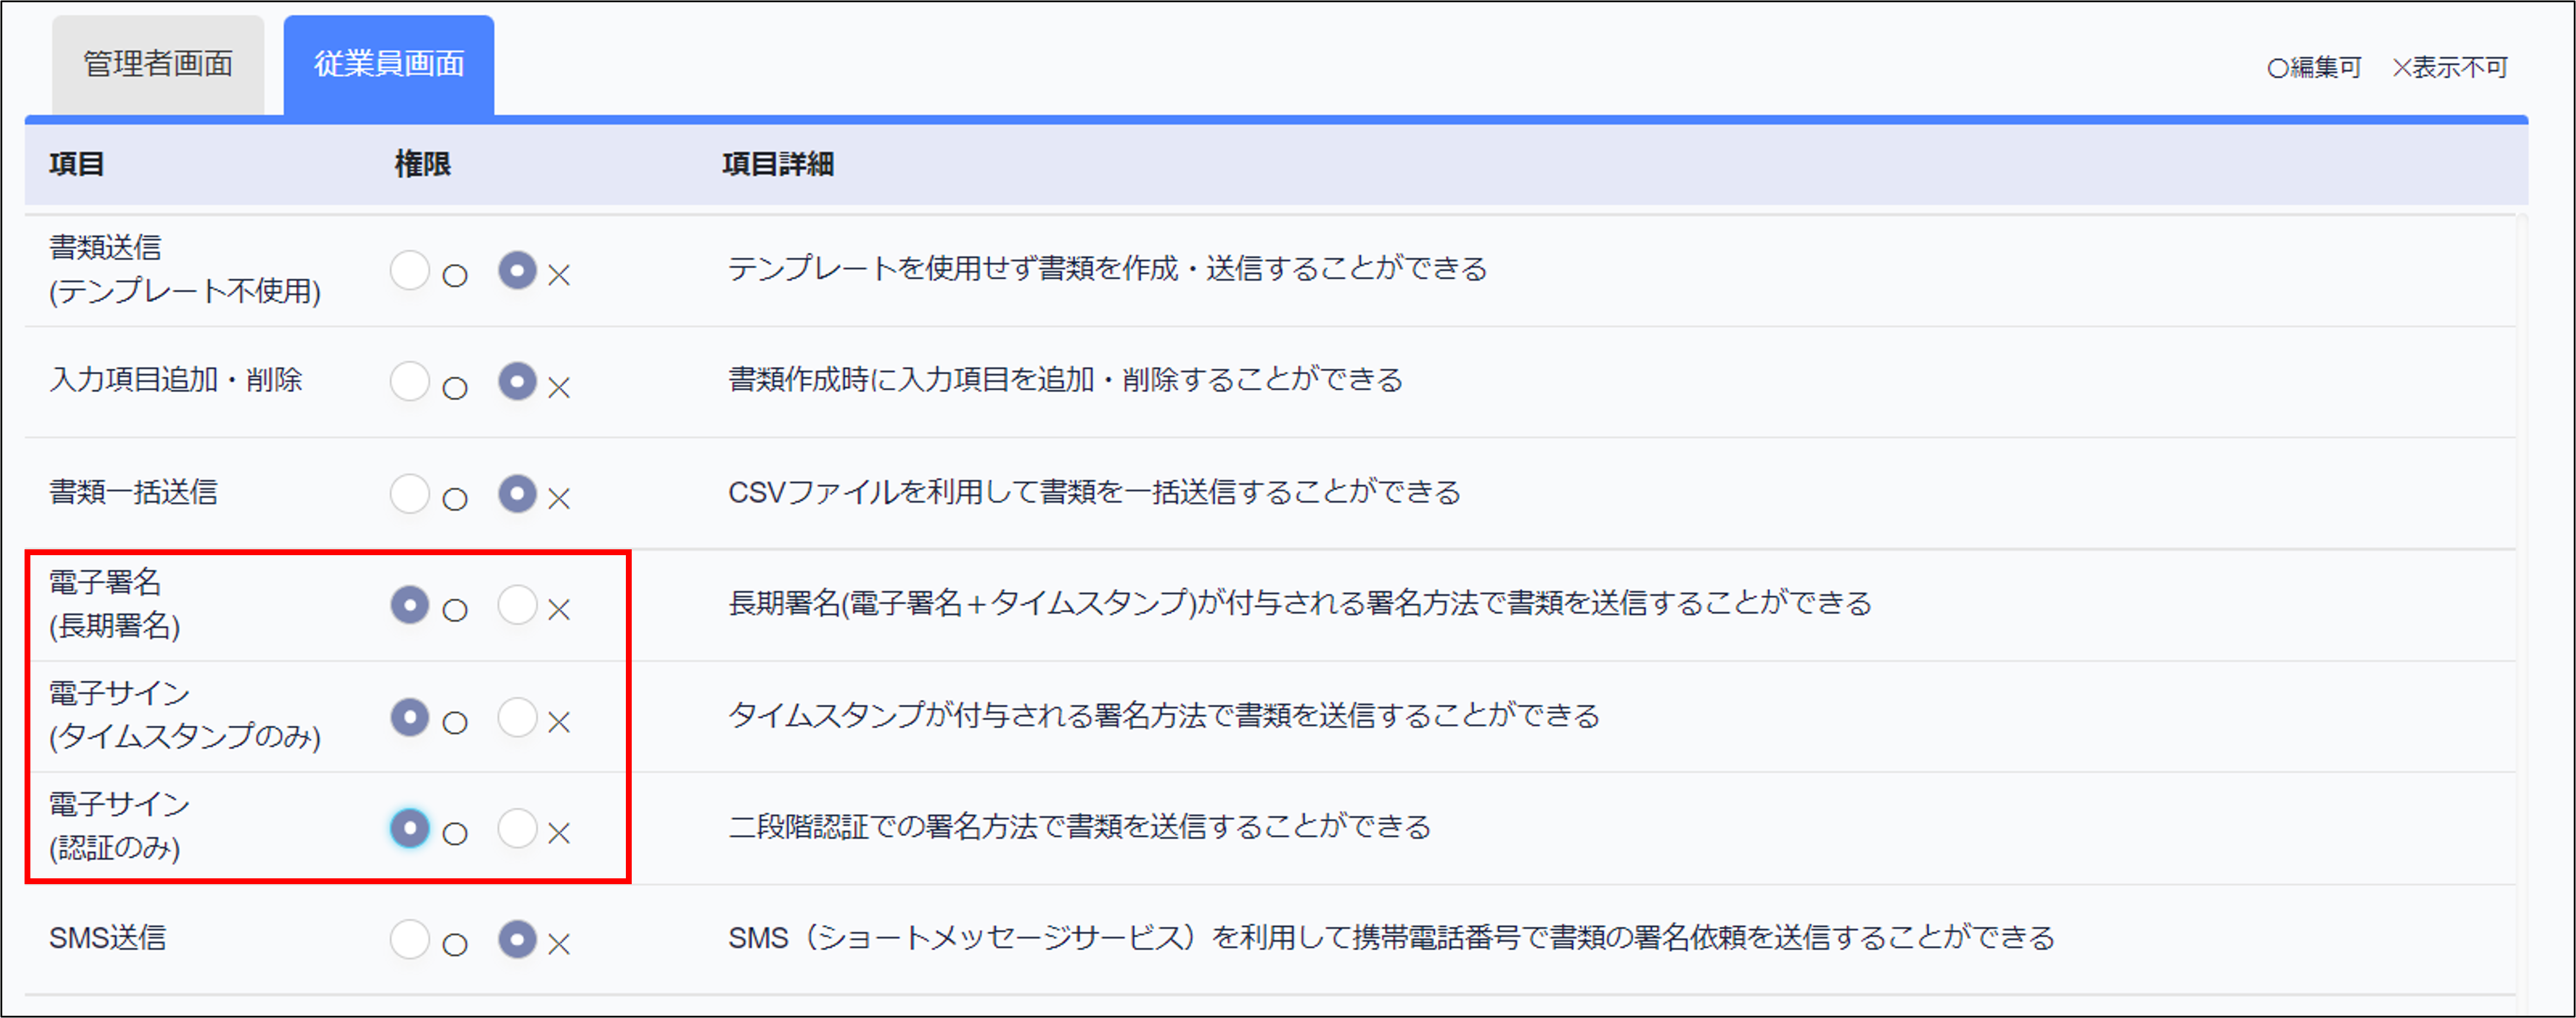Screen dimensions: 2576x1018
Task: Set 電子サイン (認証のみ) to ×
Action: [x=517, y=828]
